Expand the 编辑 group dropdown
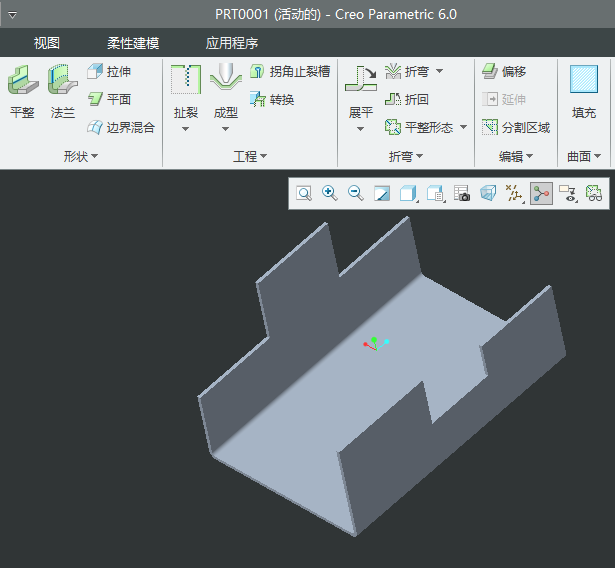This screenshot has width=615, height=568. click(516, 157)
